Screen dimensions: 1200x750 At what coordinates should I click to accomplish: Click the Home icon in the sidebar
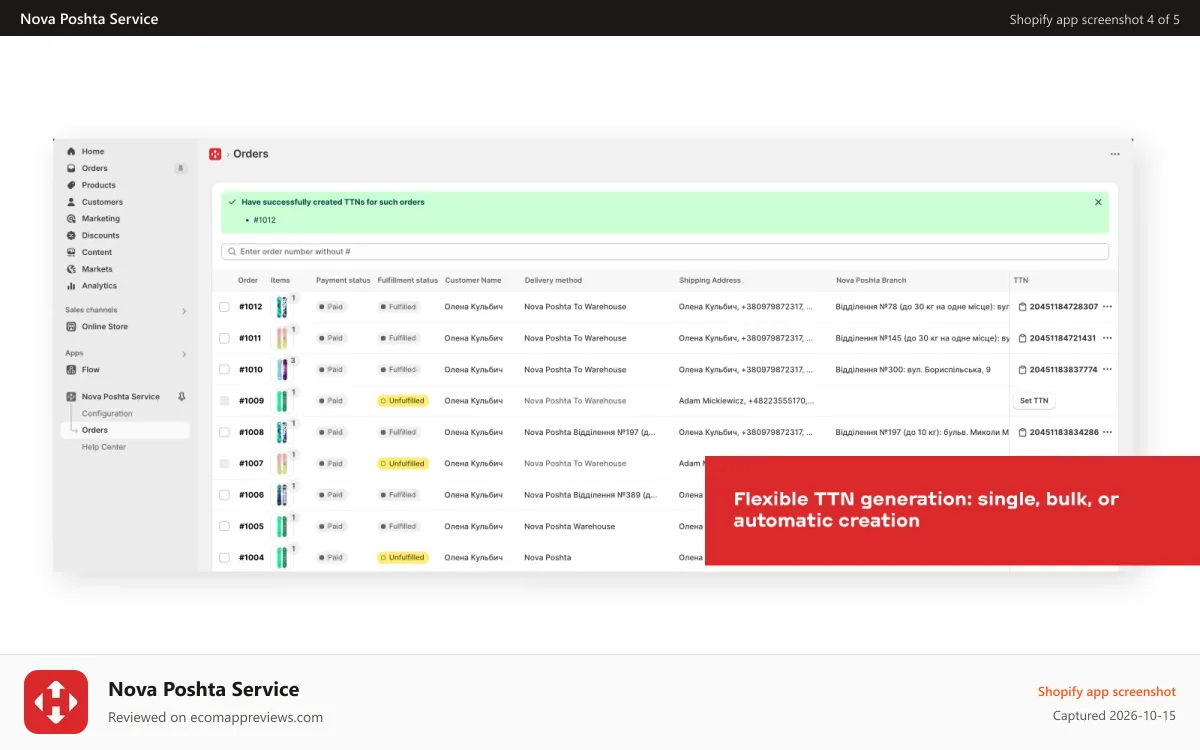tap(71, 152)
